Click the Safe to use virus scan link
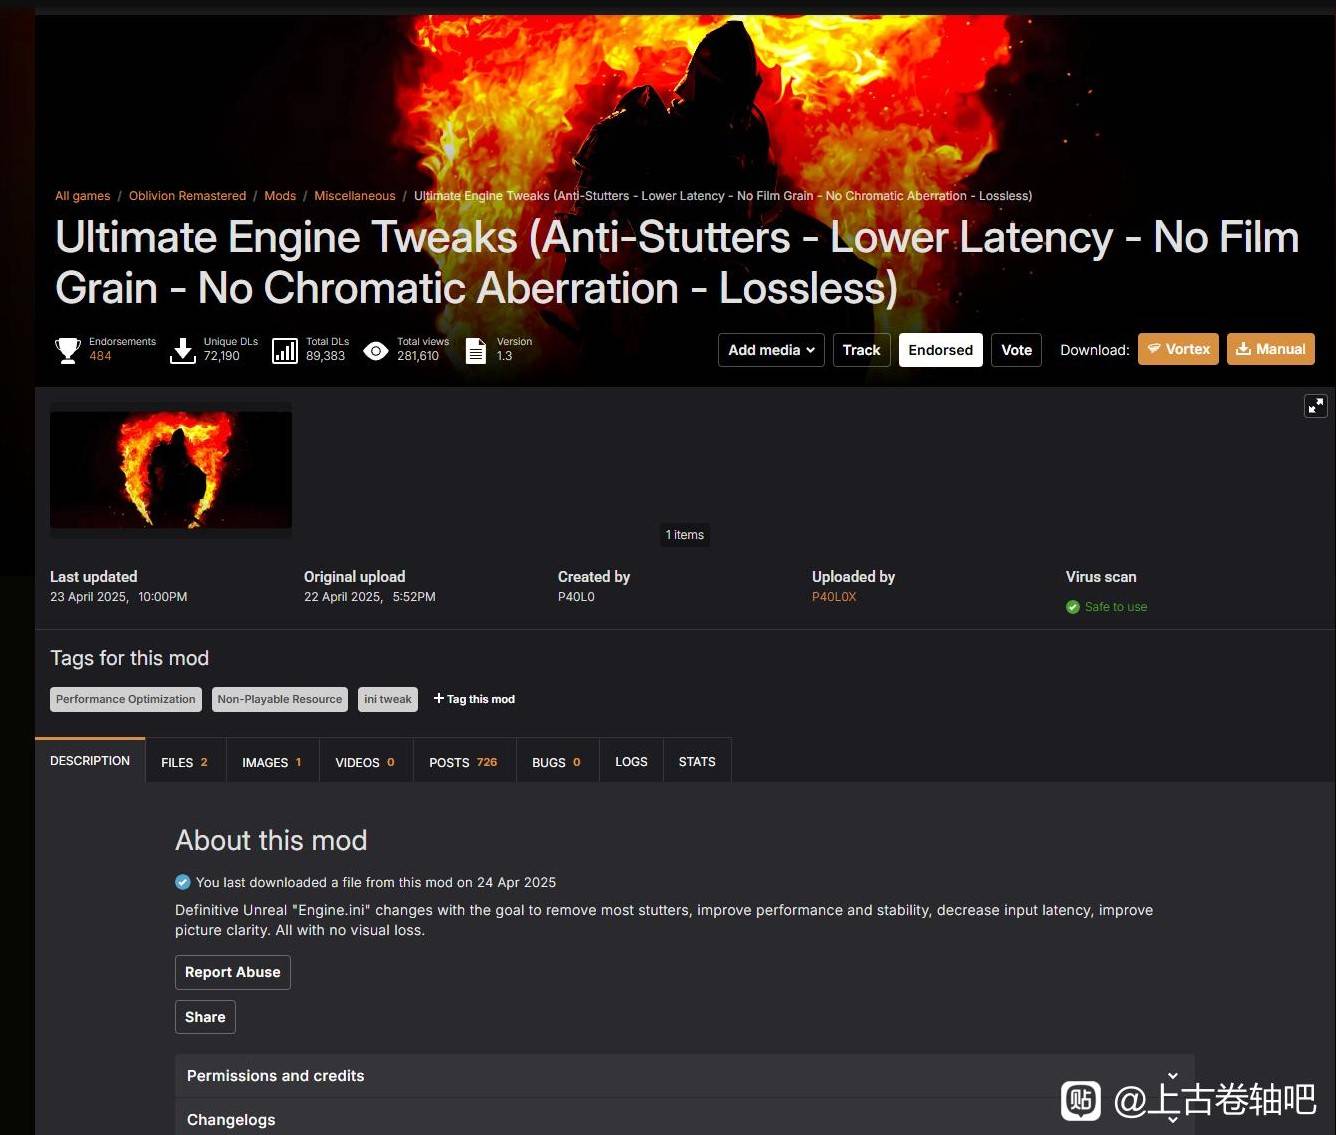 pos(1116,607)
